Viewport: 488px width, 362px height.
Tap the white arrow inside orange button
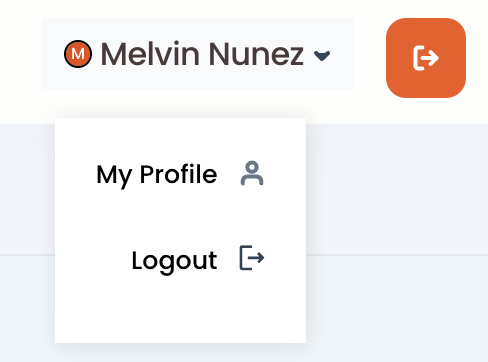pos(426,58)
